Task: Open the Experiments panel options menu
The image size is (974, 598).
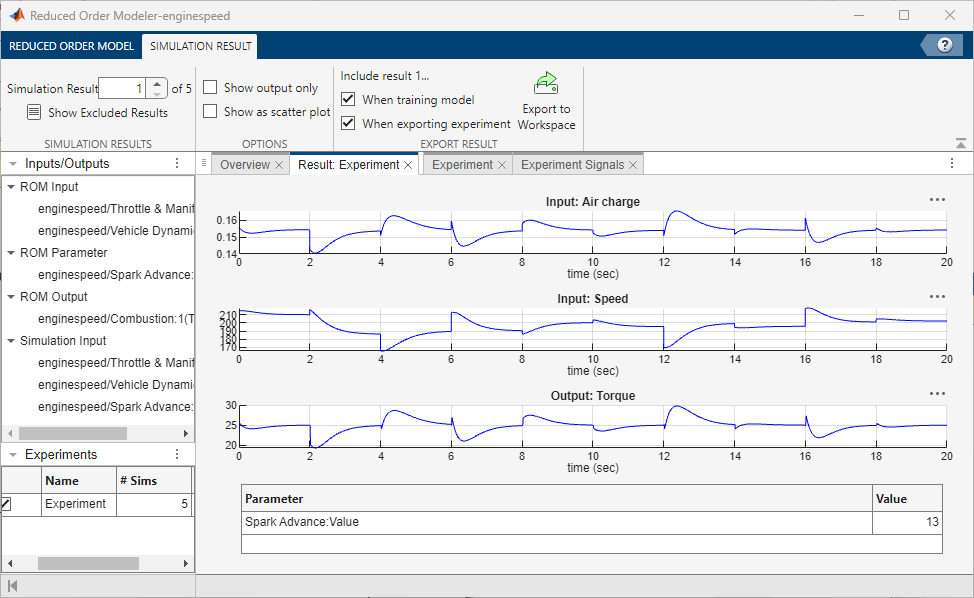Action: (177, 454)
